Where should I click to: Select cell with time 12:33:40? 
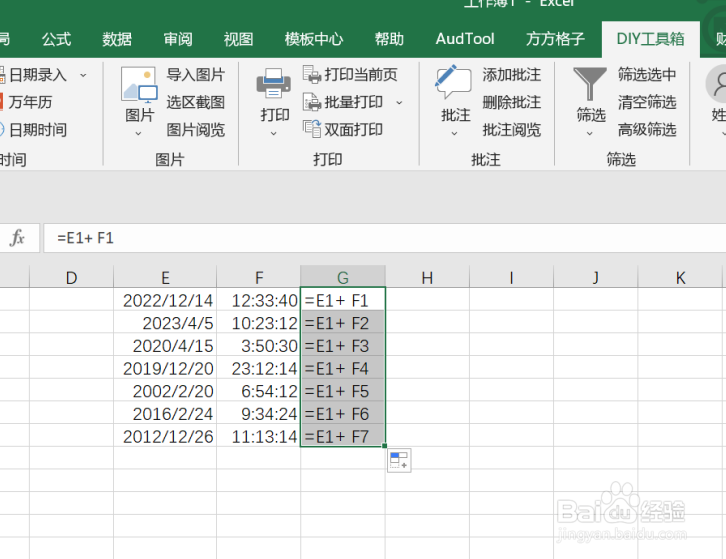(258, 300)
